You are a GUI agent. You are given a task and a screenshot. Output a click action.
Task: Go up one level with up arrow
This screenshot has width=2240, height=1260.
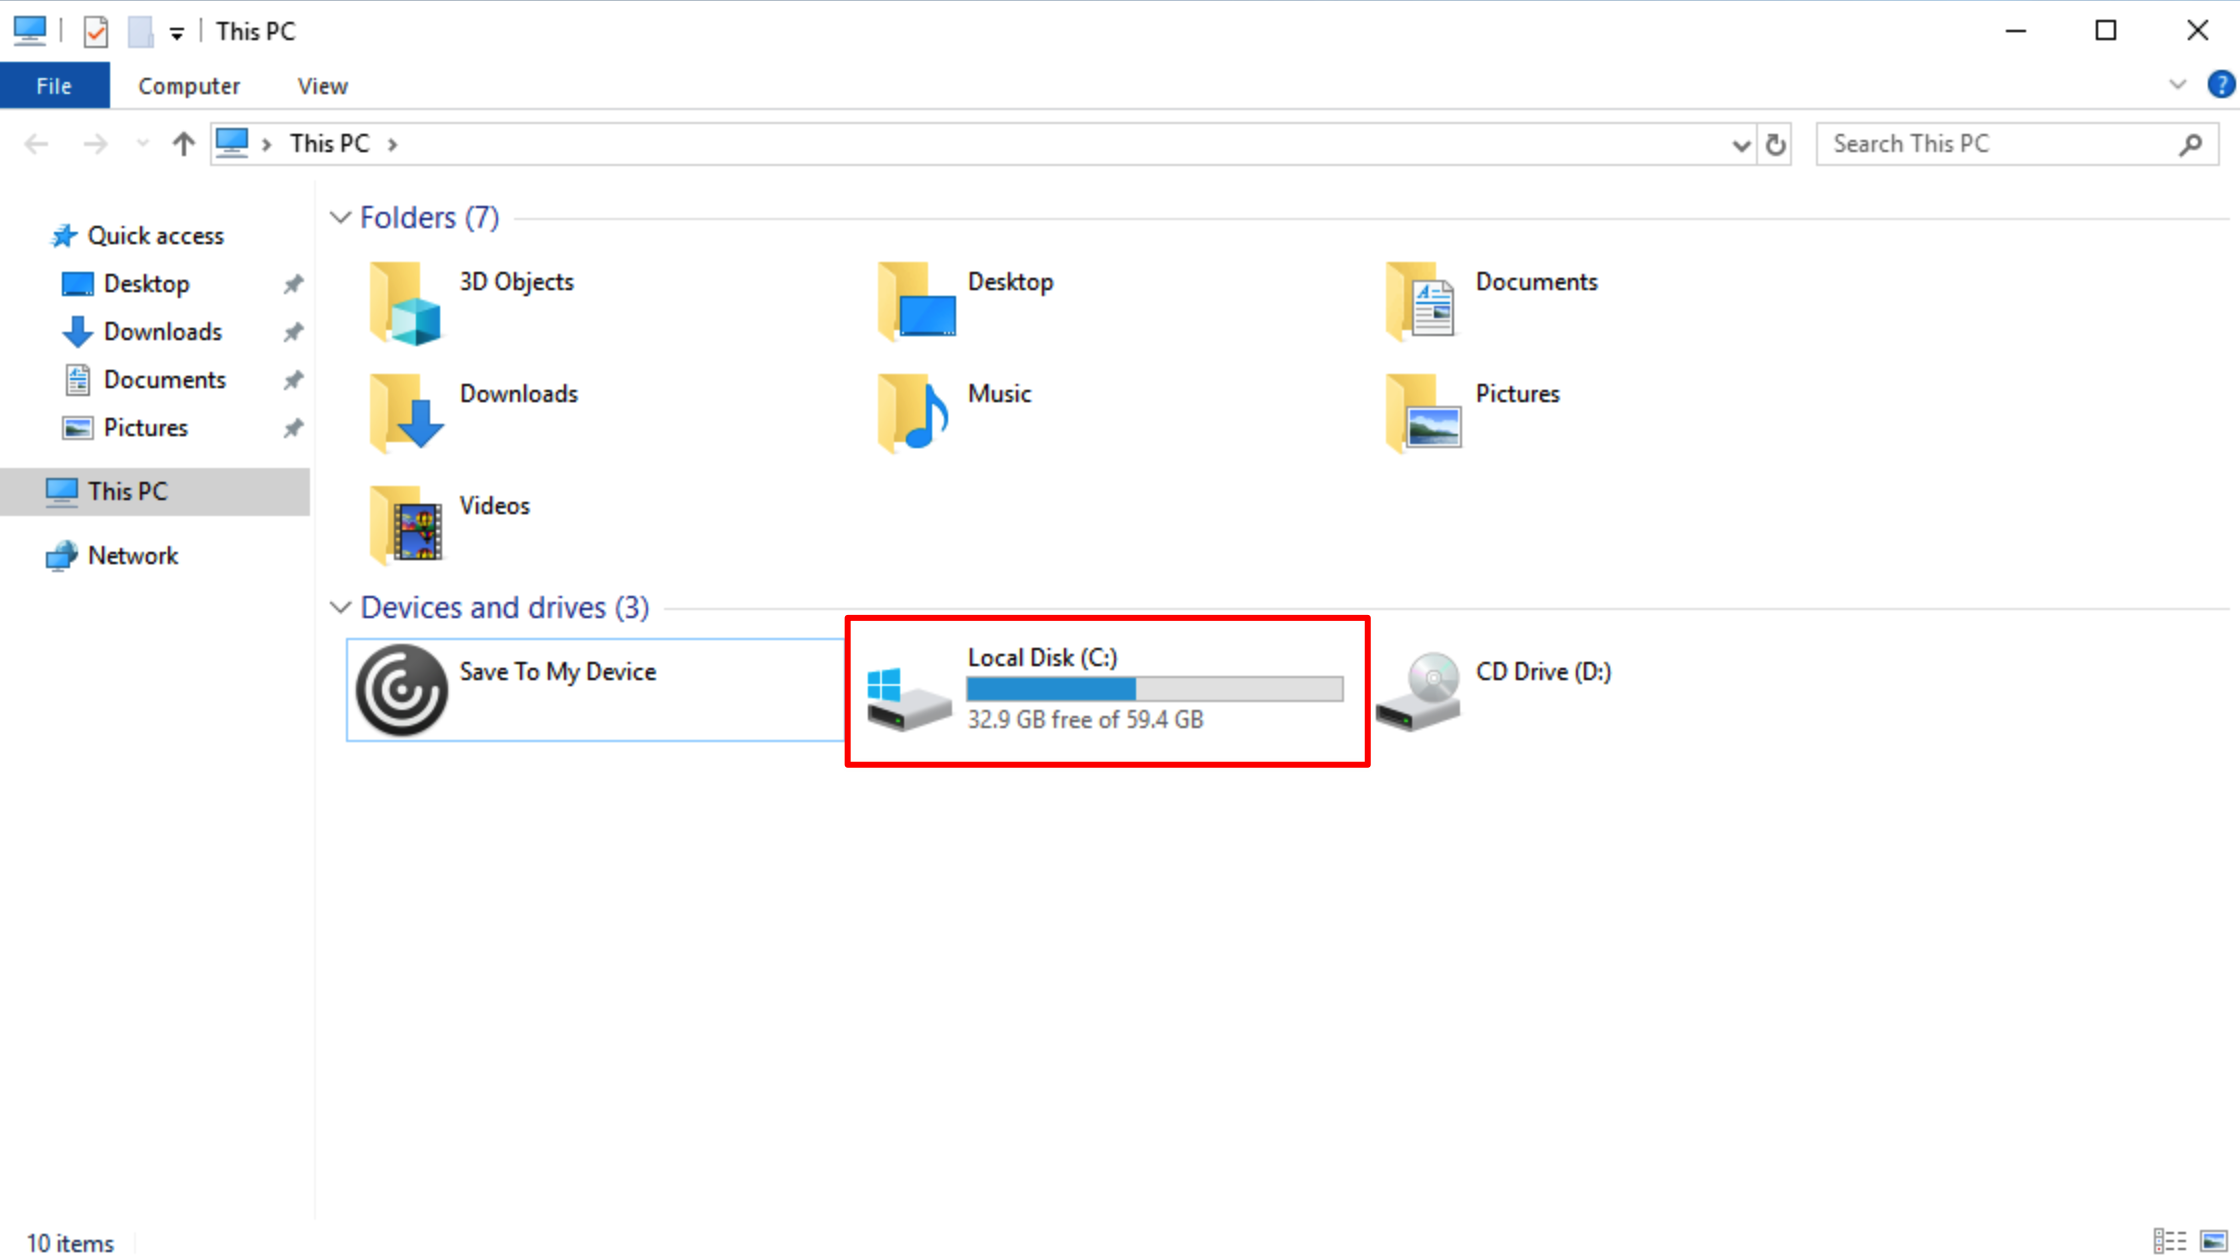coord(183,145)
